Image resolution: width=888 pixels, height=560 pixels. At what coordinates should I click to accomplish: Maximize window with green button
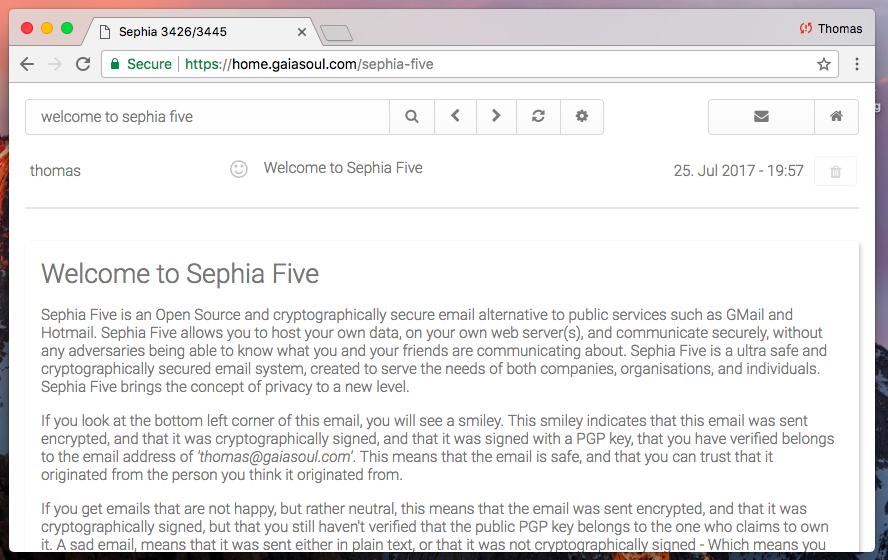pos(67,28)
